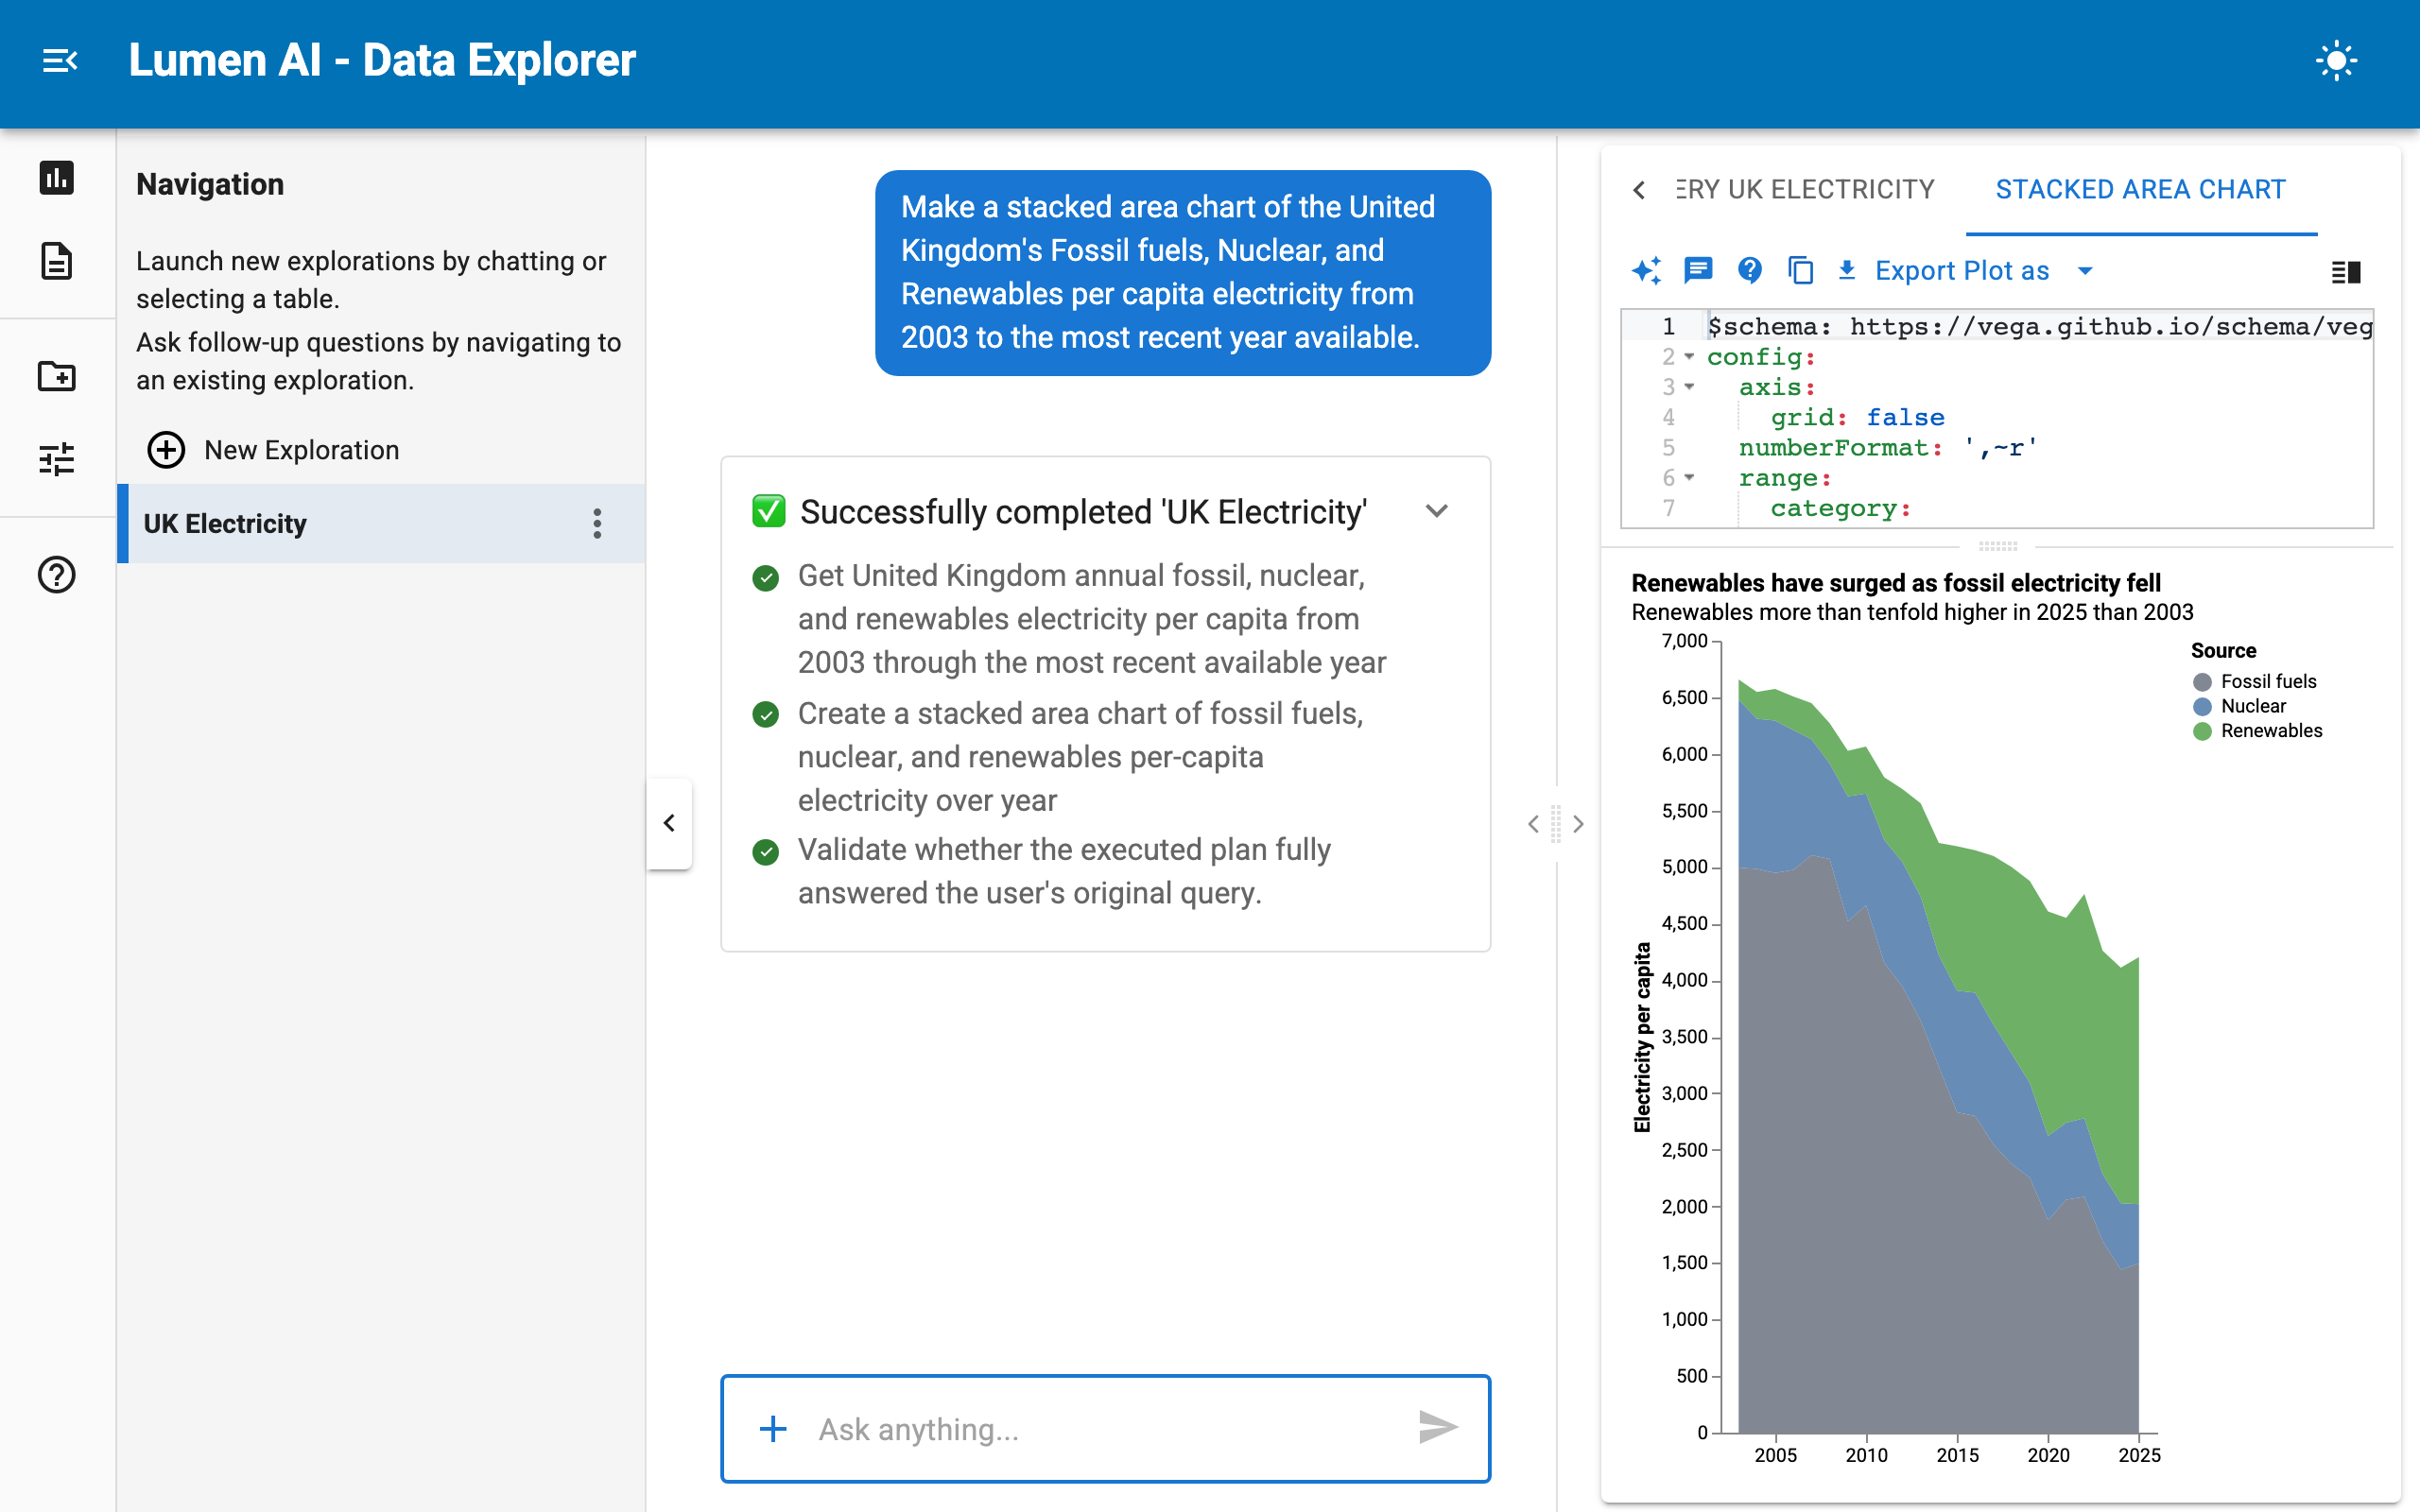Viewport: 2420px width, 1512px height.
Task: Select the UK Electricity exploration
Action: 381,524
